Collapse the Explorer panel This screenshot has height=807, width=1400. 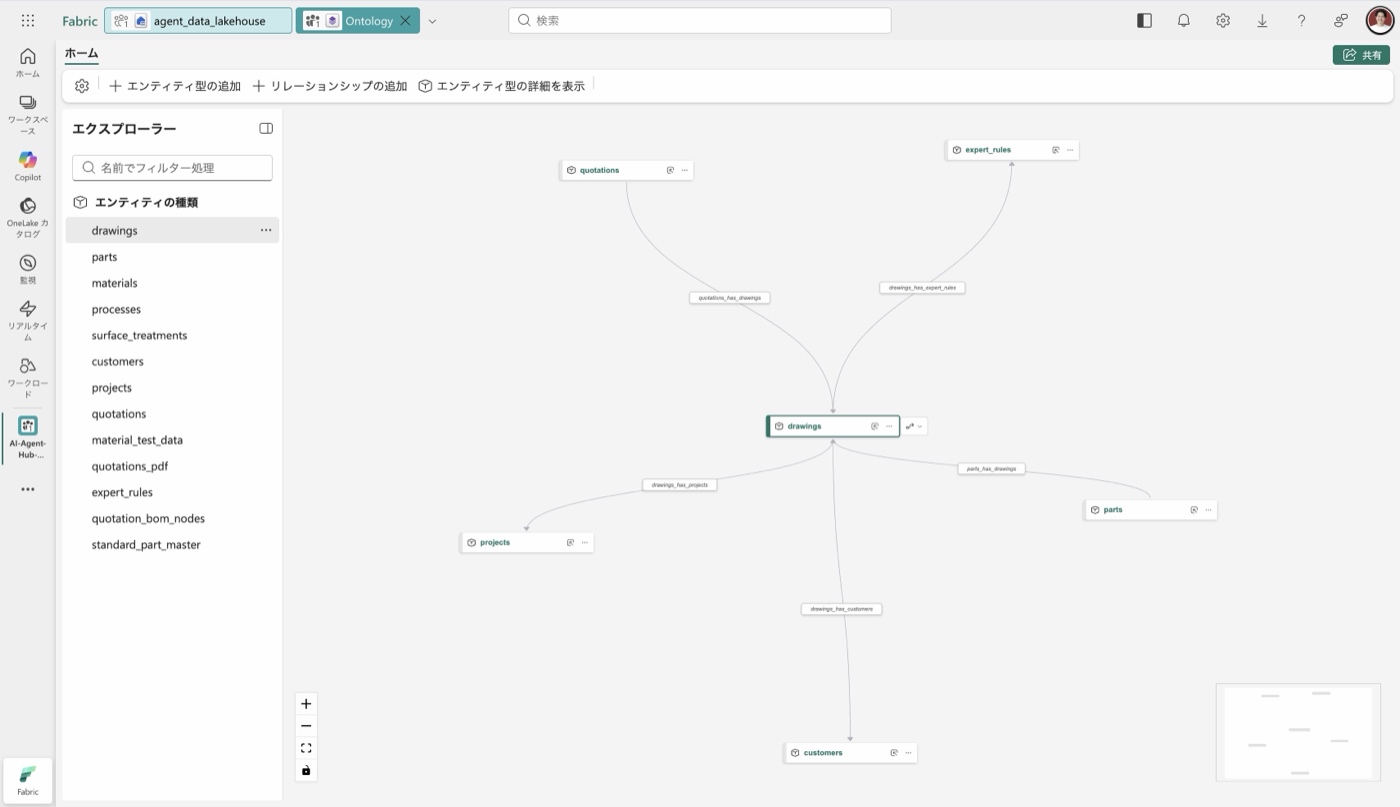[x=266, y=128]
